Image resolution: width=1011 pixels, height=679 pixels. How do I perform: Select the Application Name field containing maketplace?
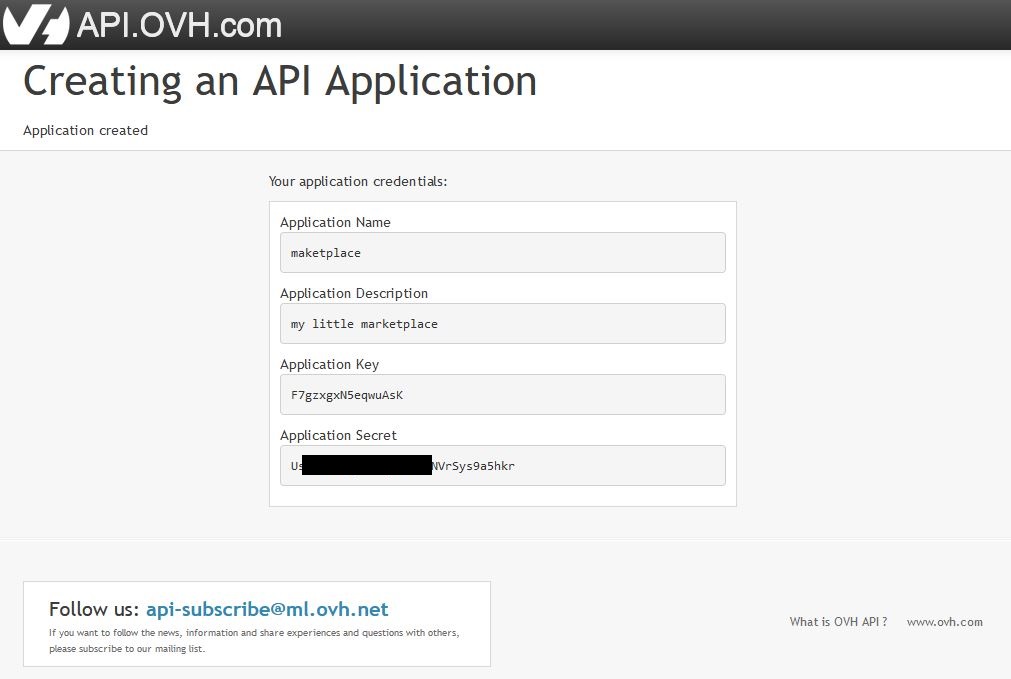tap(502, 253)
